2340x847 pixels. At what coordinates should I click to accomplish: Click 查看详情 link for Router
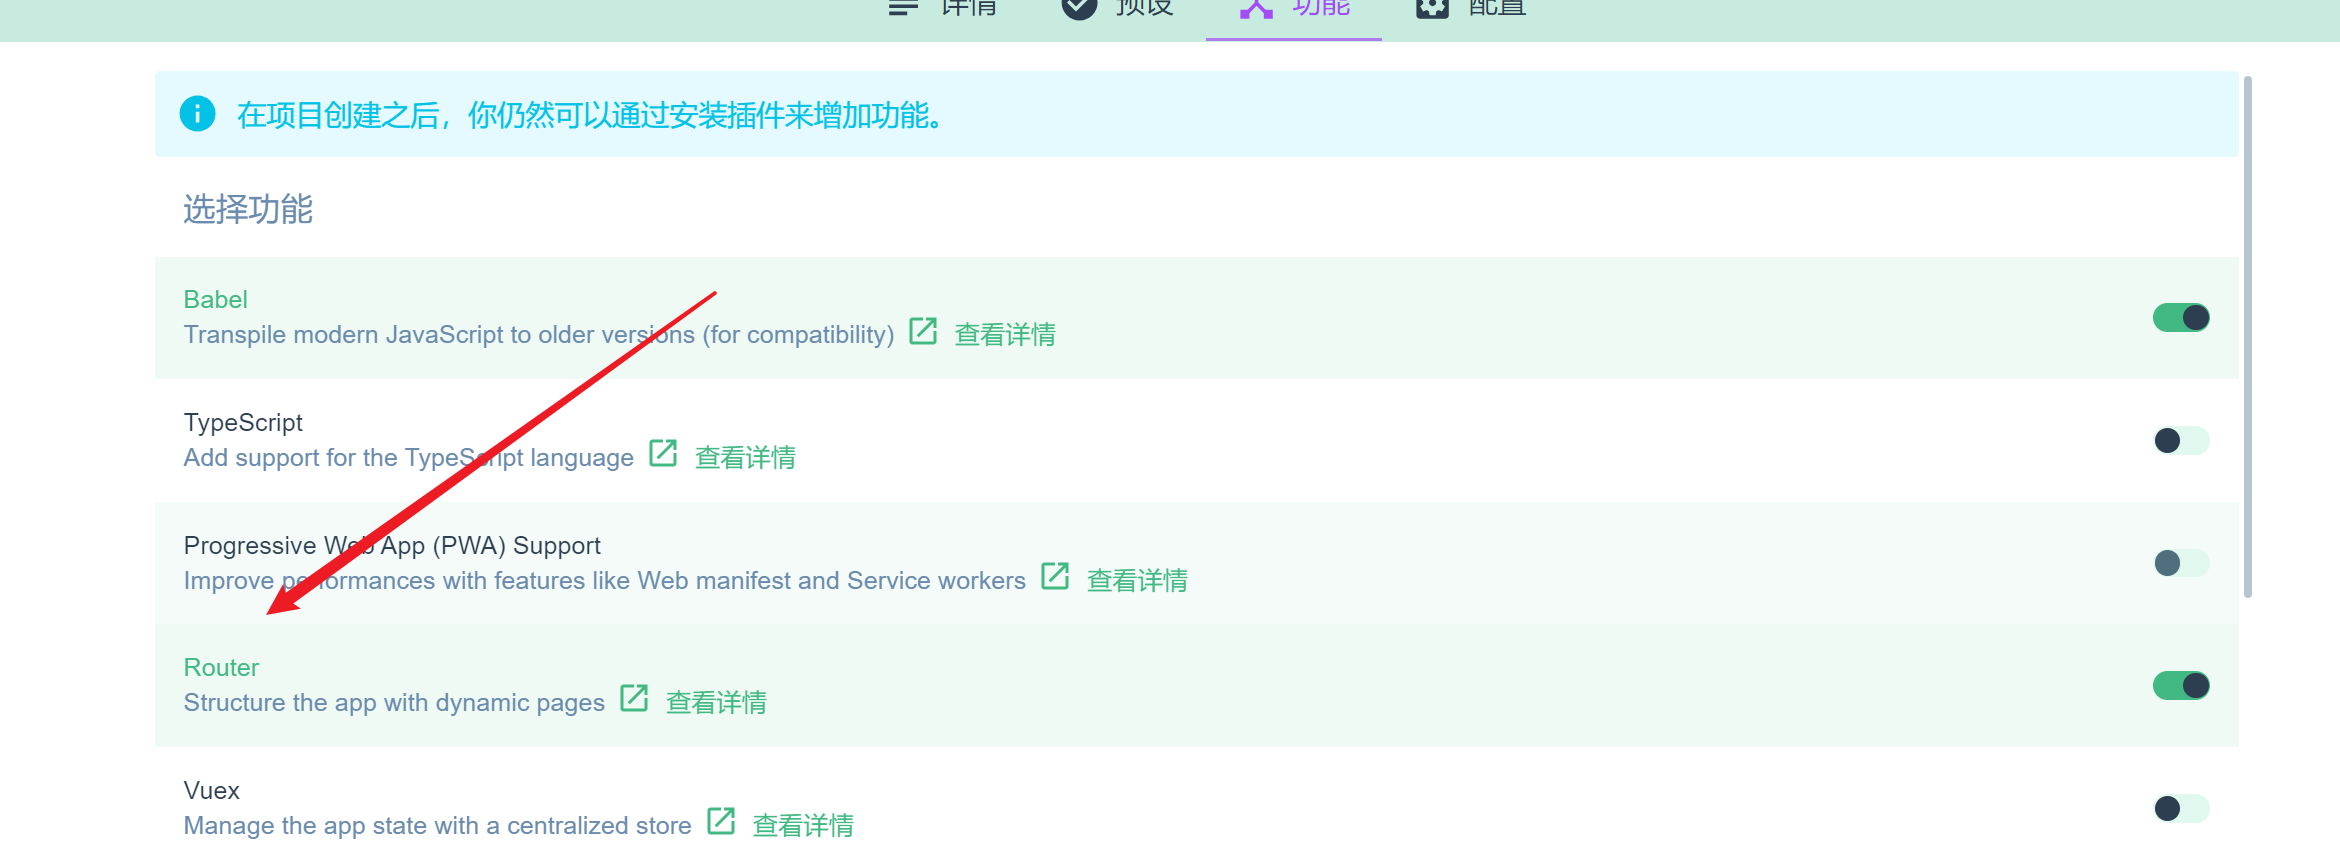pyautogui.click(x=716, y=702)
